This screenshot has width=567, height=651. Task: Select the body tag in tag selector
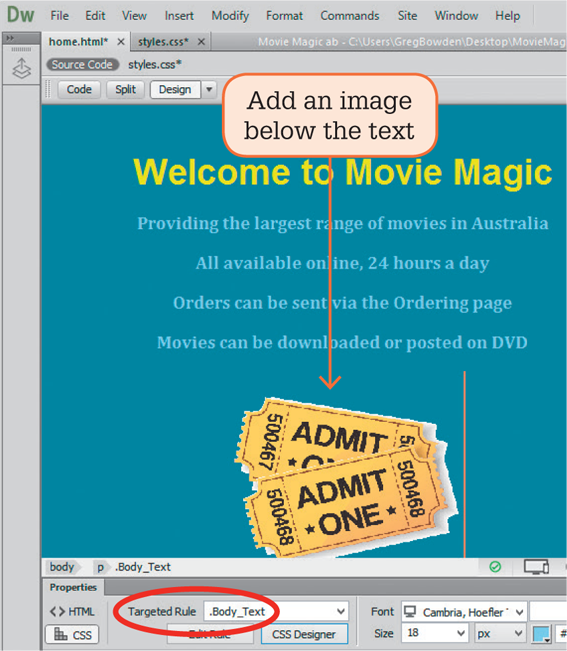pyautogui.click(x=61, y=567)
